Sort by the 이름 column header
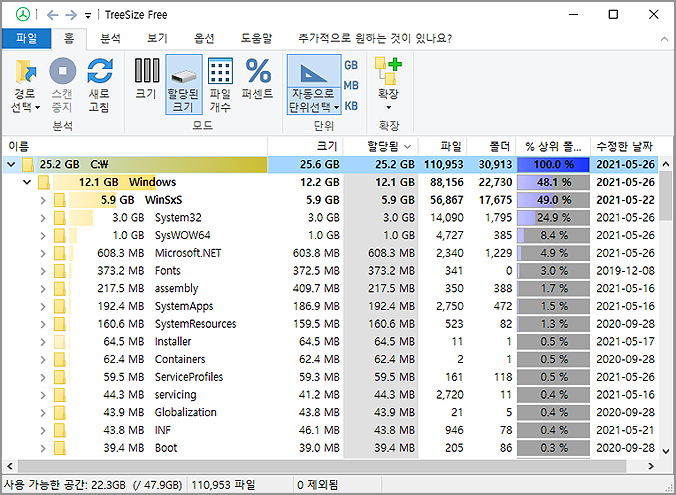This screenshot has height=495, width=676. click(135, 147)
